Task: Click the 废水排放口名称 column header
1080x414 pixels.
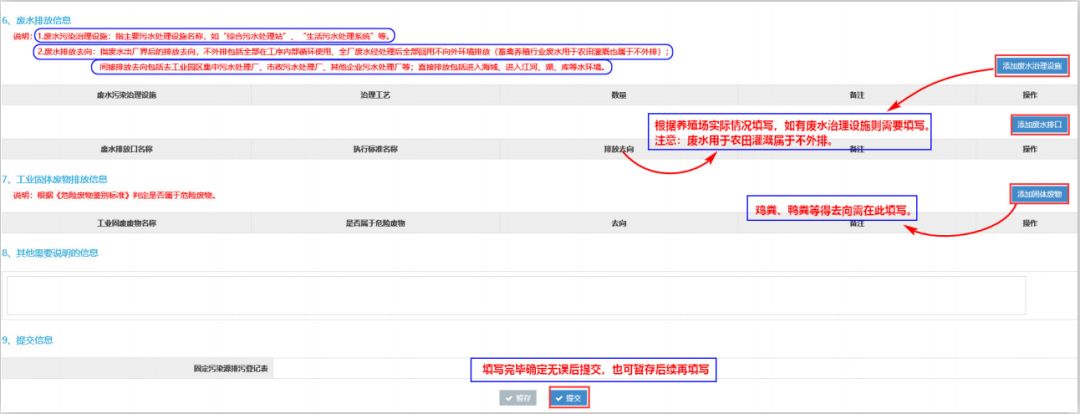Action: pyautogui.click(x=127, y=148)
